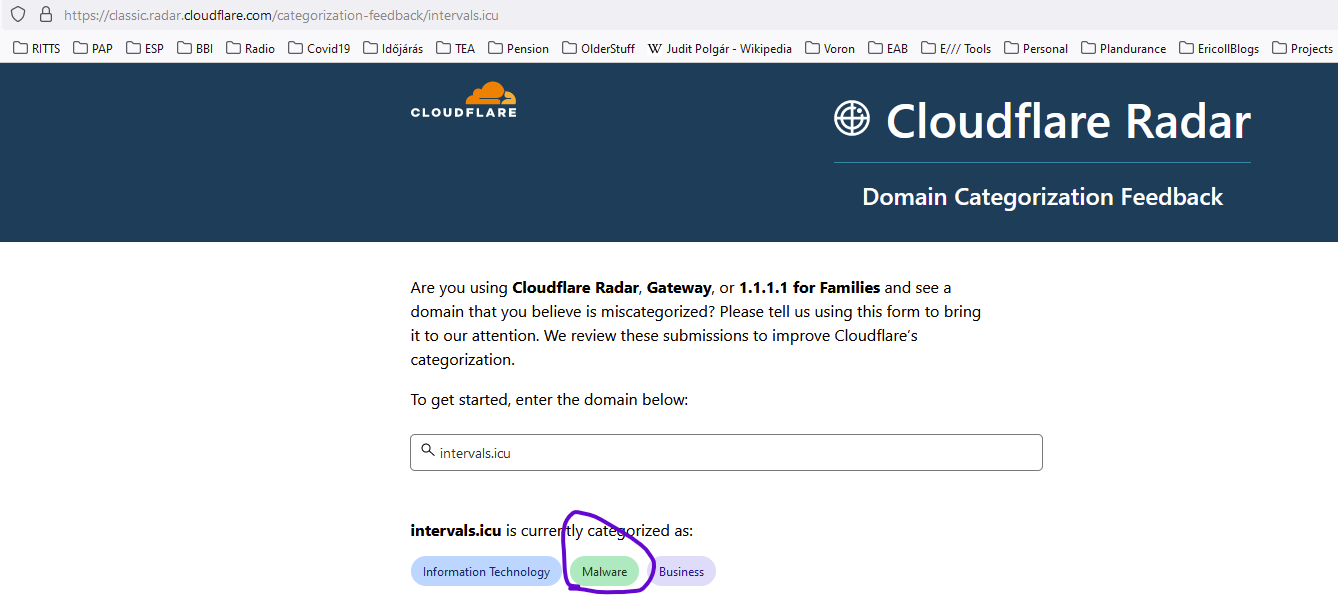Open the Radio bookmarks folder
The image size is (1338, 604).
250,47
